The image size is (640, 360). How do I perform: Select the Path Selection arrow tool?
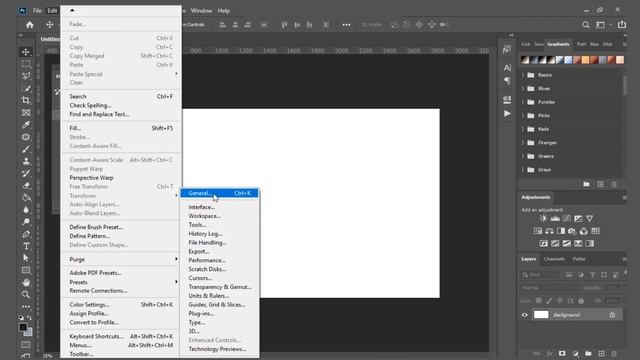[26, 258]
